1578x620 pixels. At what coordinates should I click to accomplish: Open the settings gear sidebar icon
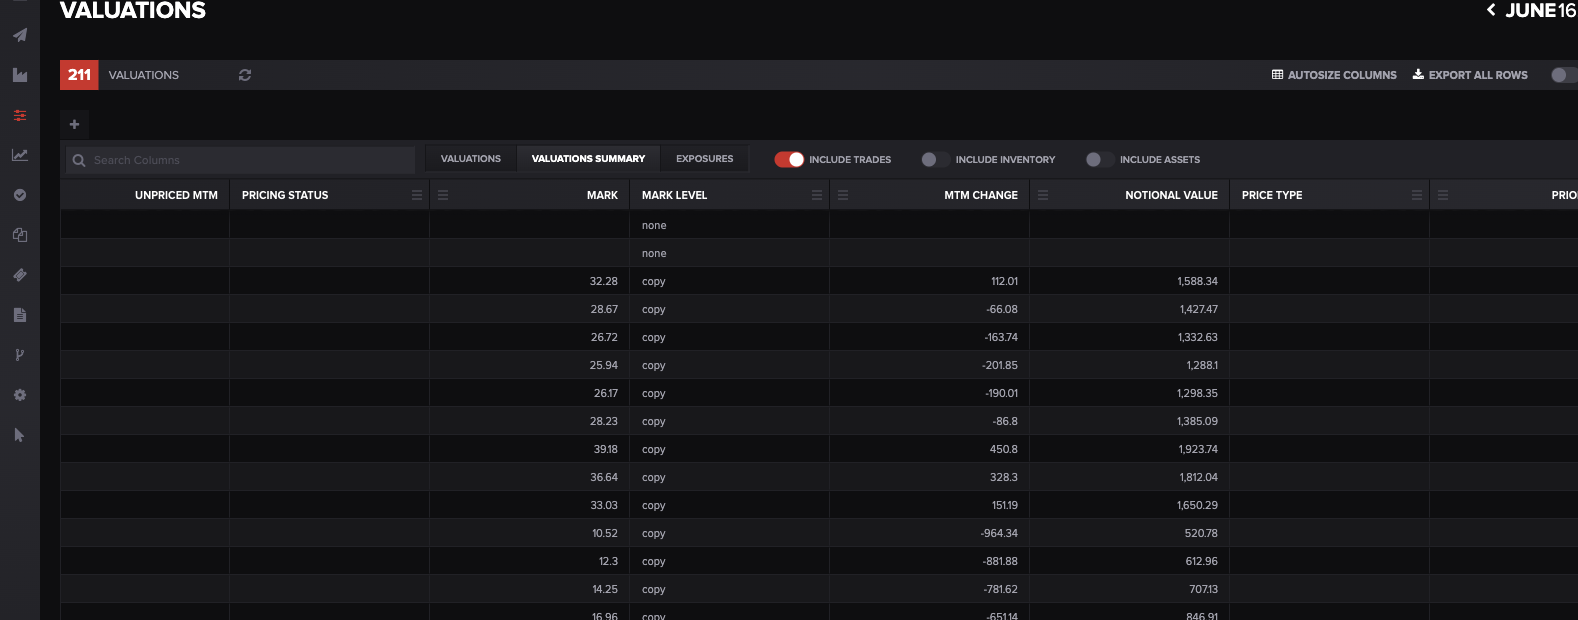pos(20,395)
